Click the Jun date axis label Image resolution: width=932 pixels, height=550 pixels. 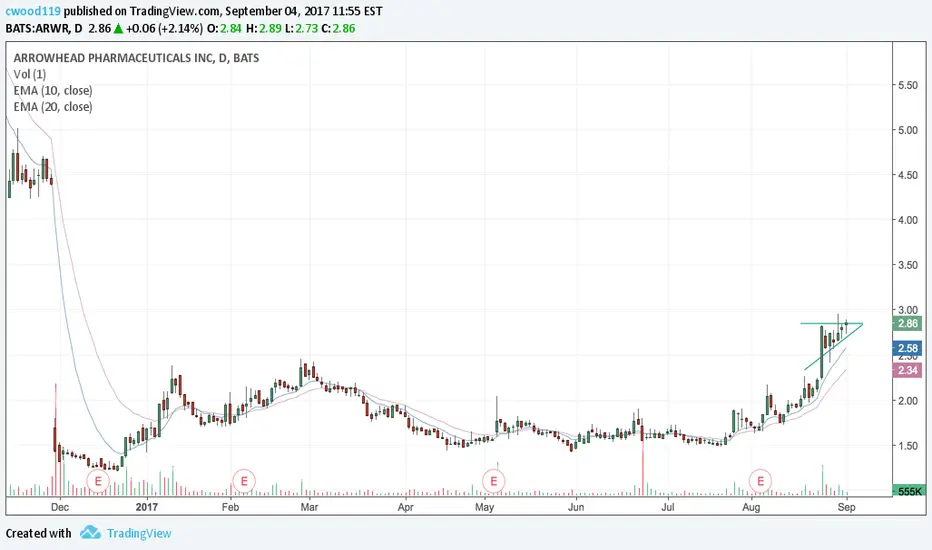pyautogui.click(x=576, y=507)
